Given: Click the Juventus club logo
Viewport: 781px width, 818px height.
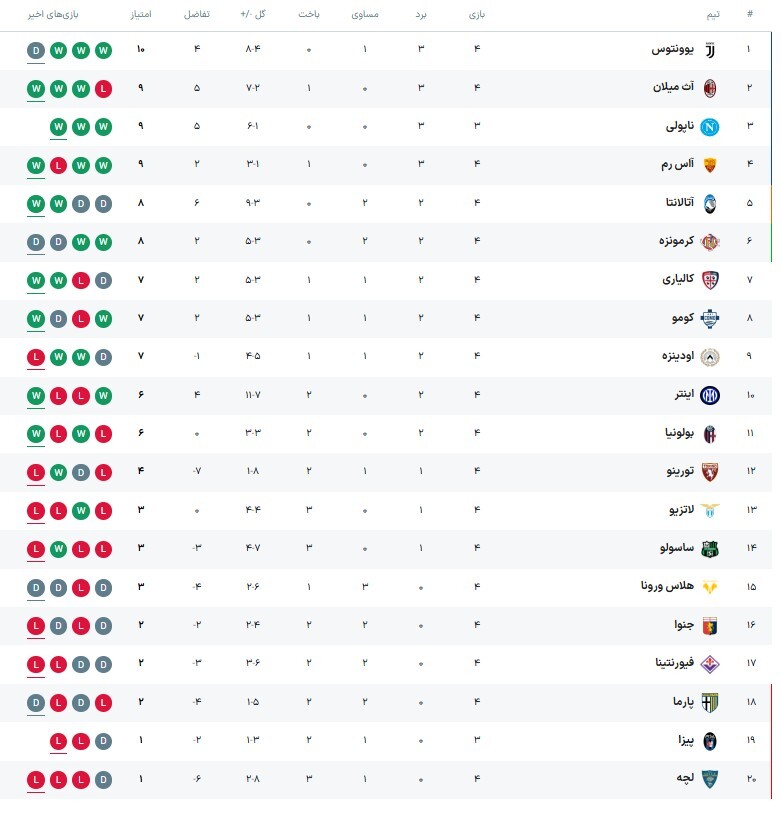Looking at the screenshot, I should coord(710,50).
